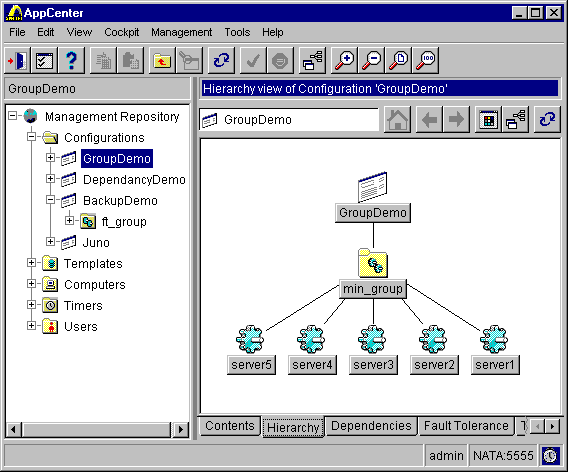
Task: Click the clock icon in status bar
Action: point(550,455)
